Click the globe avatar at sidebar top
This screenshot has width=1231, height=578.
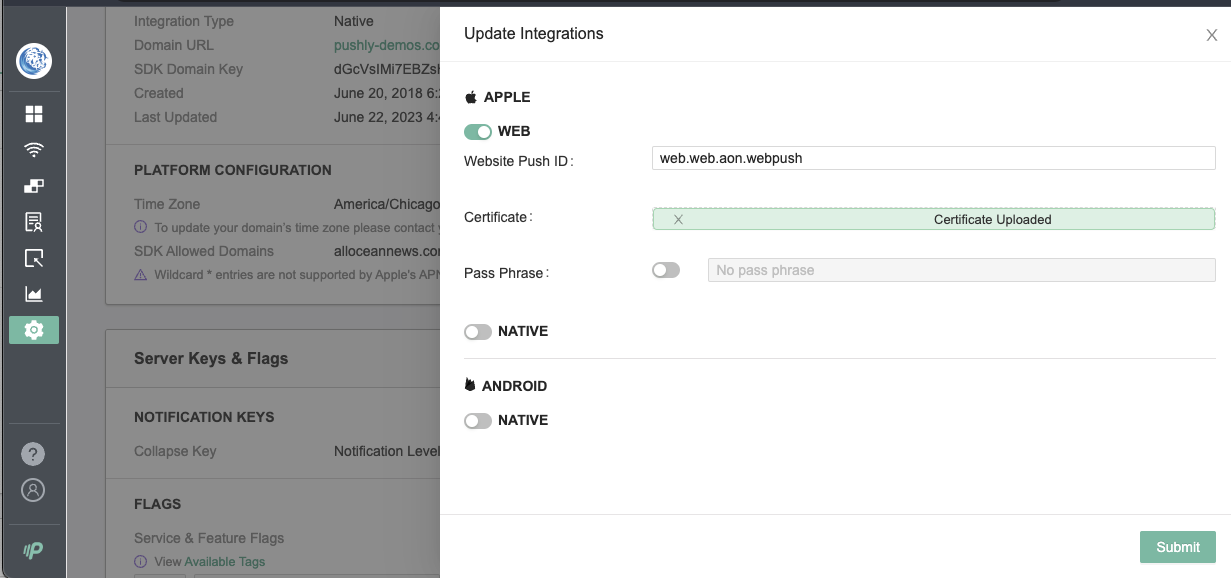34,61
